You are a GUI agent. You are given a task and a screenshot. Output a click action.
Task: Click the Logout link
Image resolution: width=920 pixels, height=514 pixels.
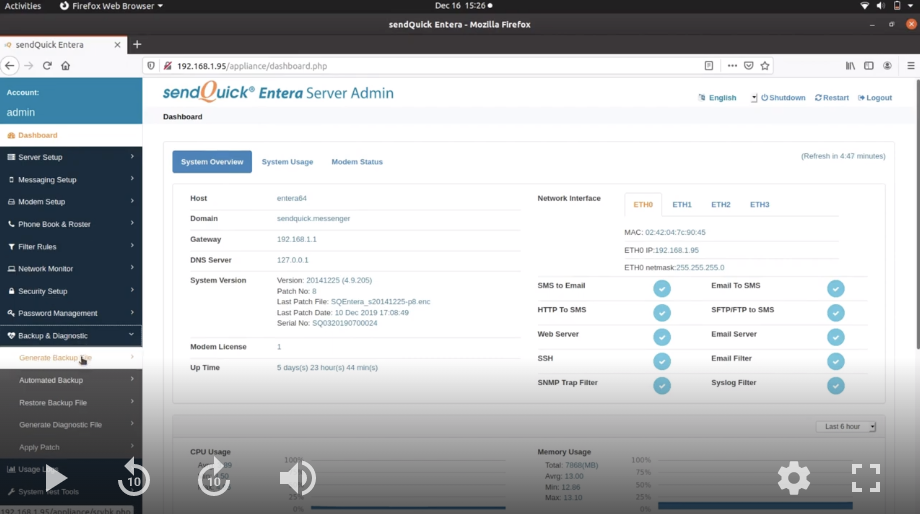pos(875,98)
